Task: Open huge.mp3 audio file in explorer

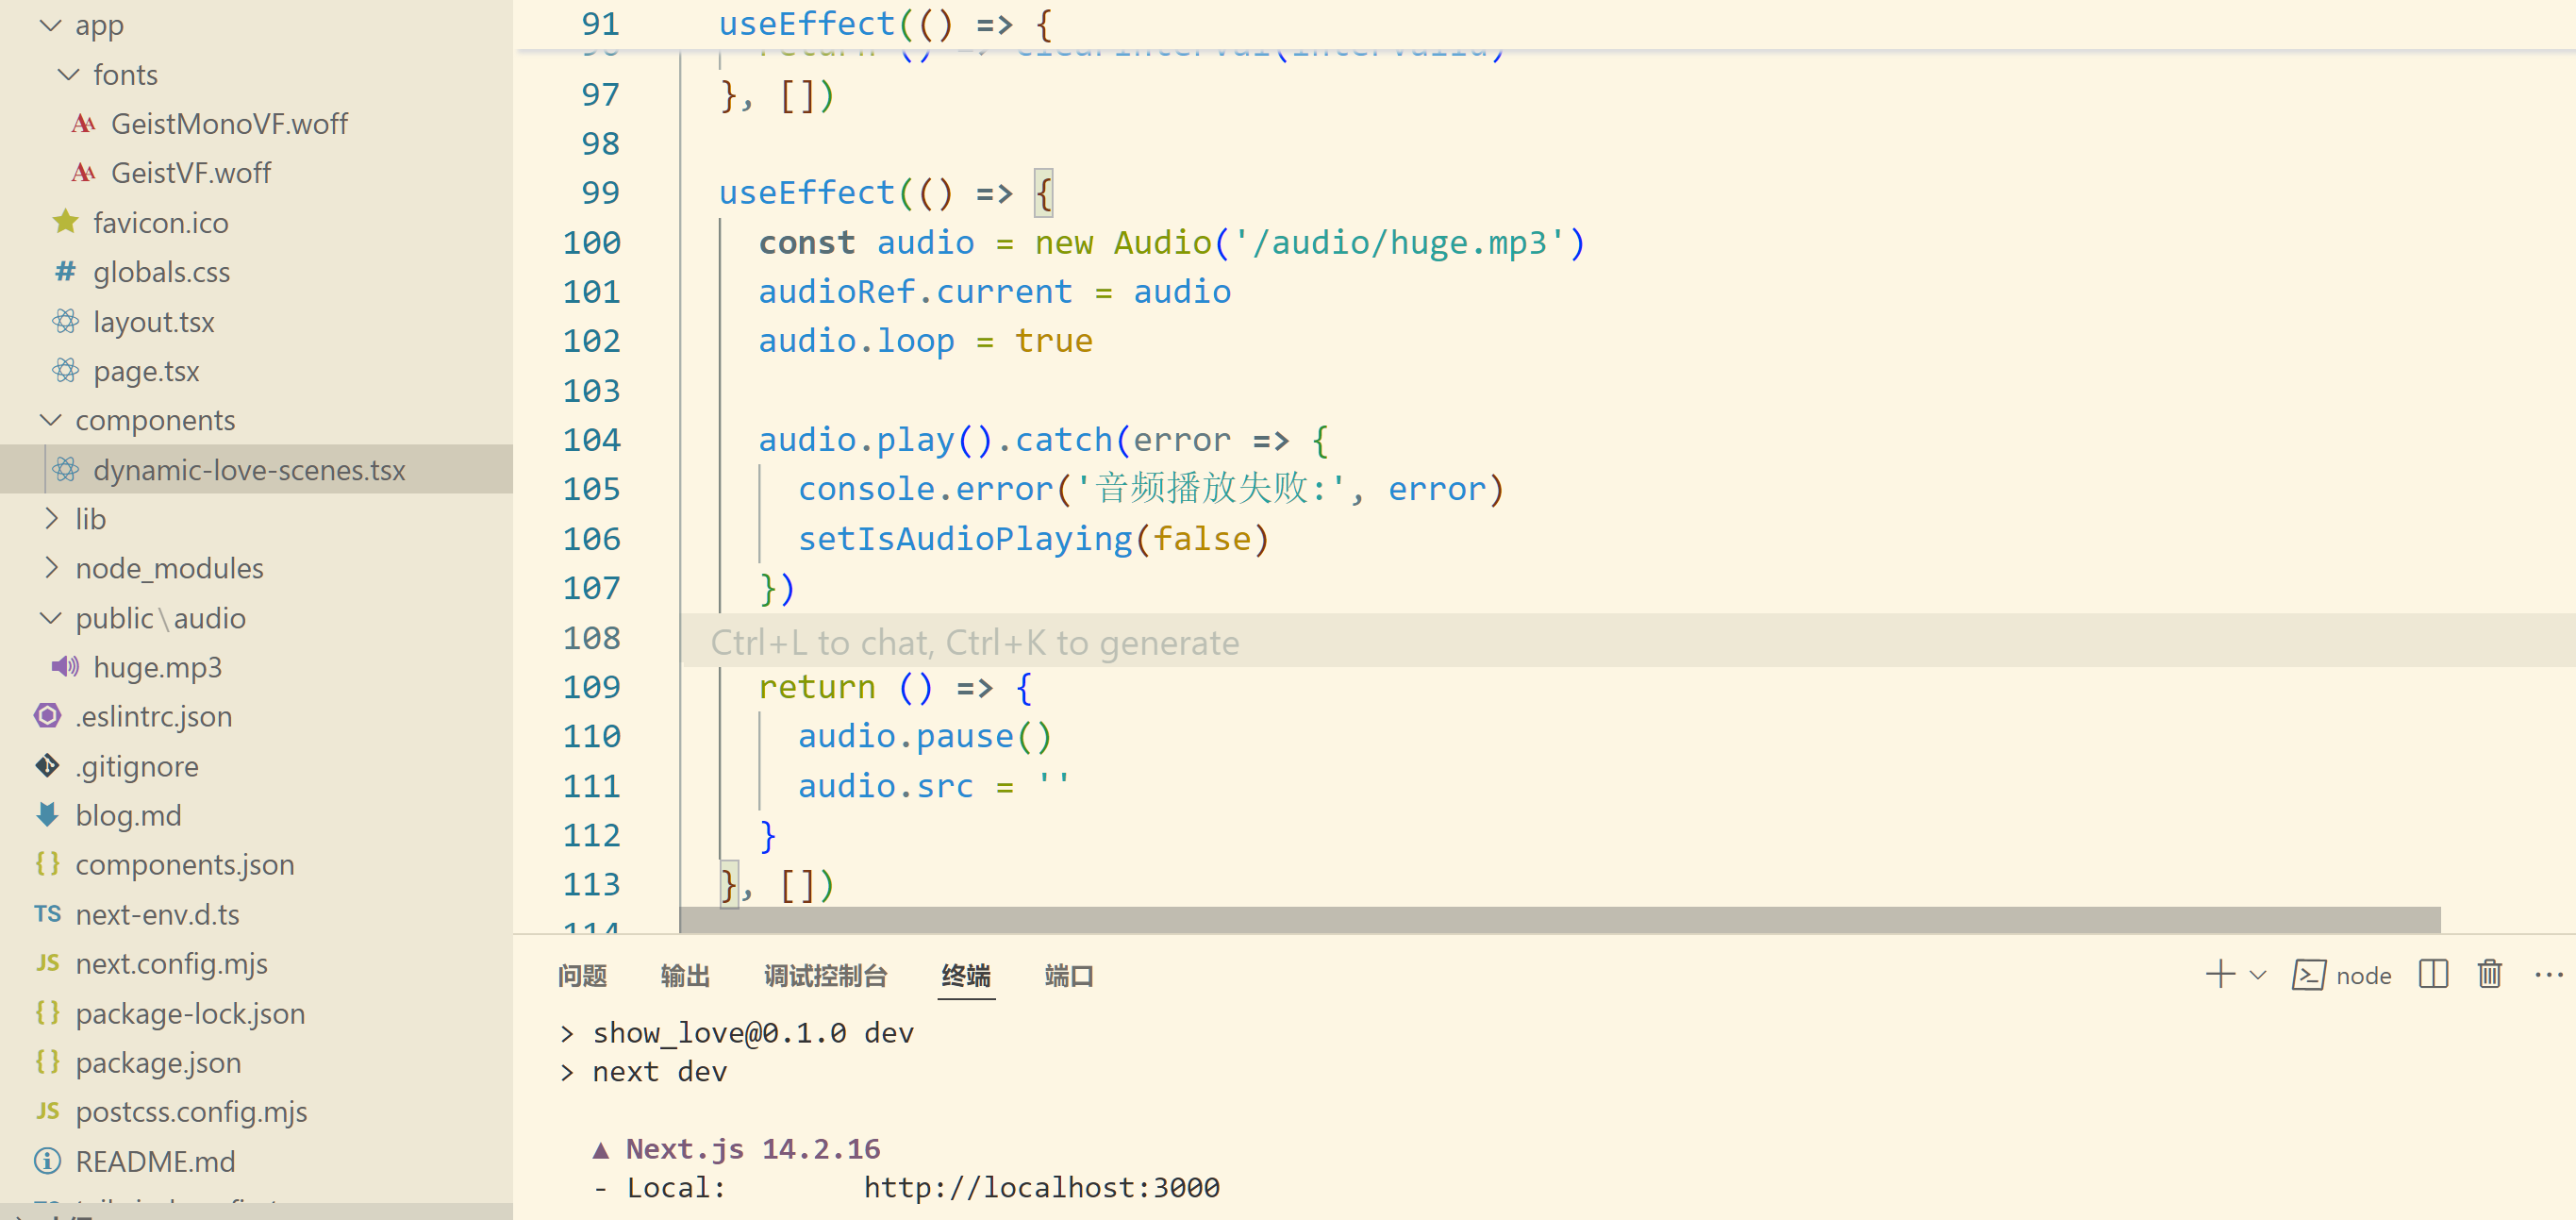Action: coord(157,667)
